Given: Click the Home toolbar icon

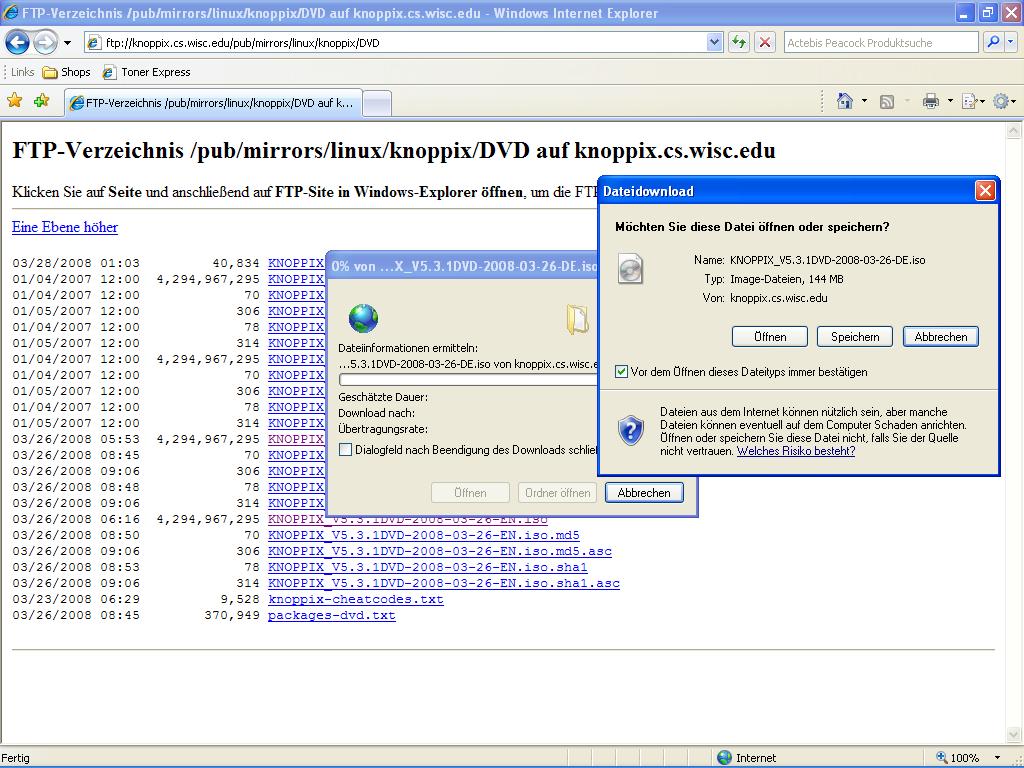Looking at the screenshot, I should coord(845,101).
